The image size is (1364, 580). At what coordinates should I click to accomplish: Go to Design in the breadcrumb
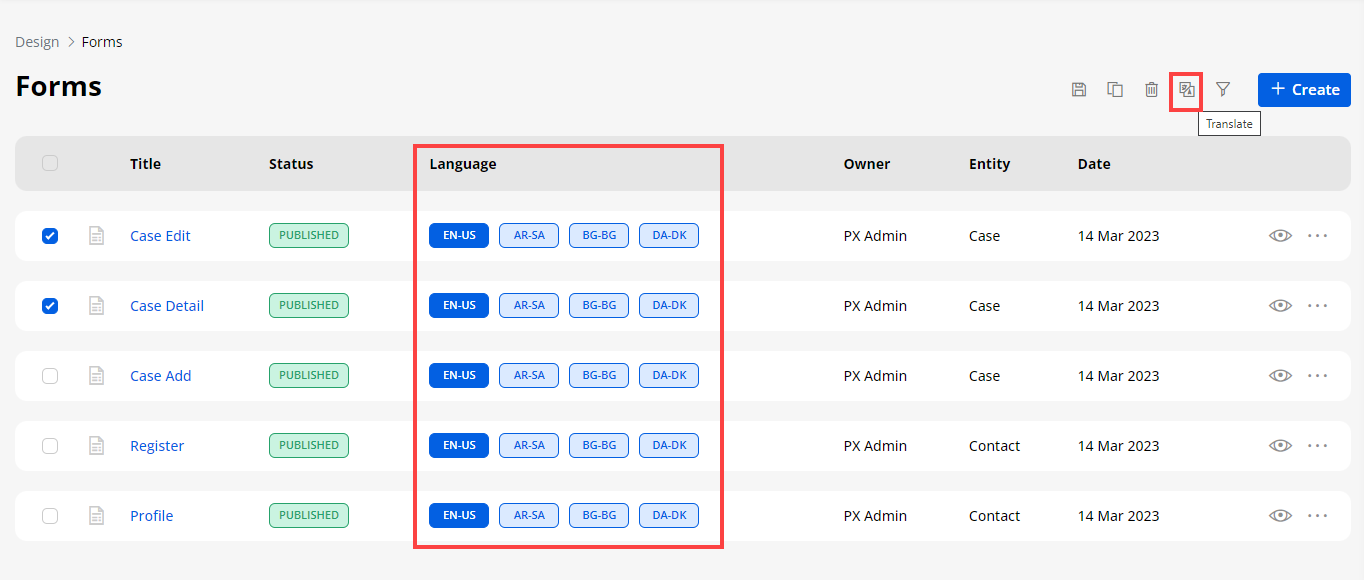click(37, 42)
